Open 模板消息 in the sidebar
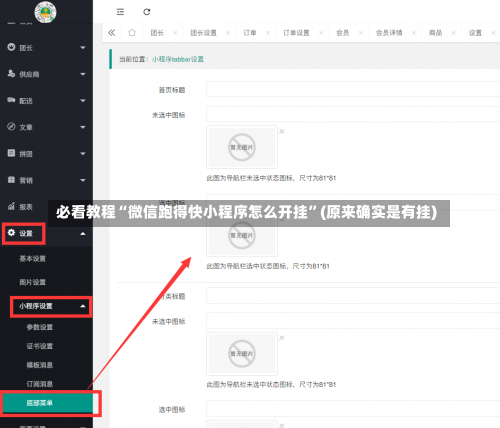500x428 pixels. [40, 365]
